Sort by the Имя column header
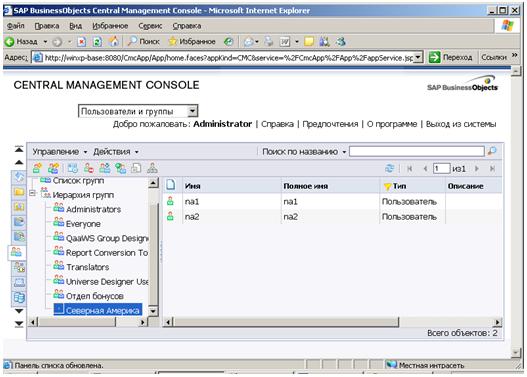 (232, 186)
